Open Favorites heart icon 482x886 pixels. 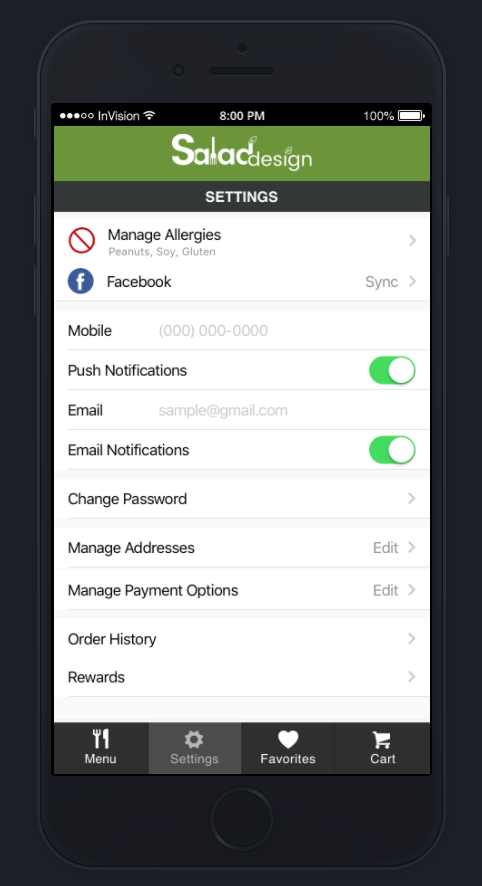[288, 739]
